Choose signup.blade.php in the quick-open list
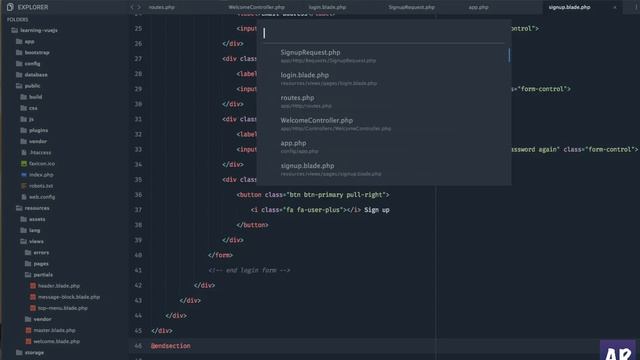The height and width of the screenshot is (360, 640). 384,169
